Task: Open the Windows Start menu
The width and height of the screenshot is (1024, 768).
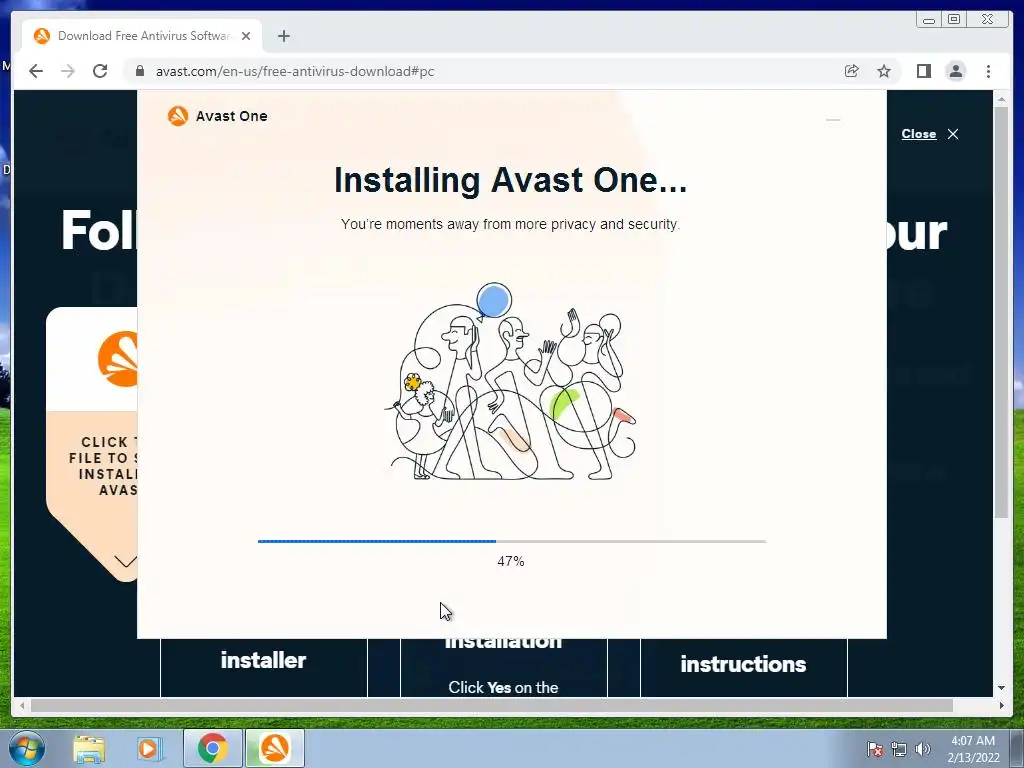Action: pyautogui.click(x=27, y=748)
